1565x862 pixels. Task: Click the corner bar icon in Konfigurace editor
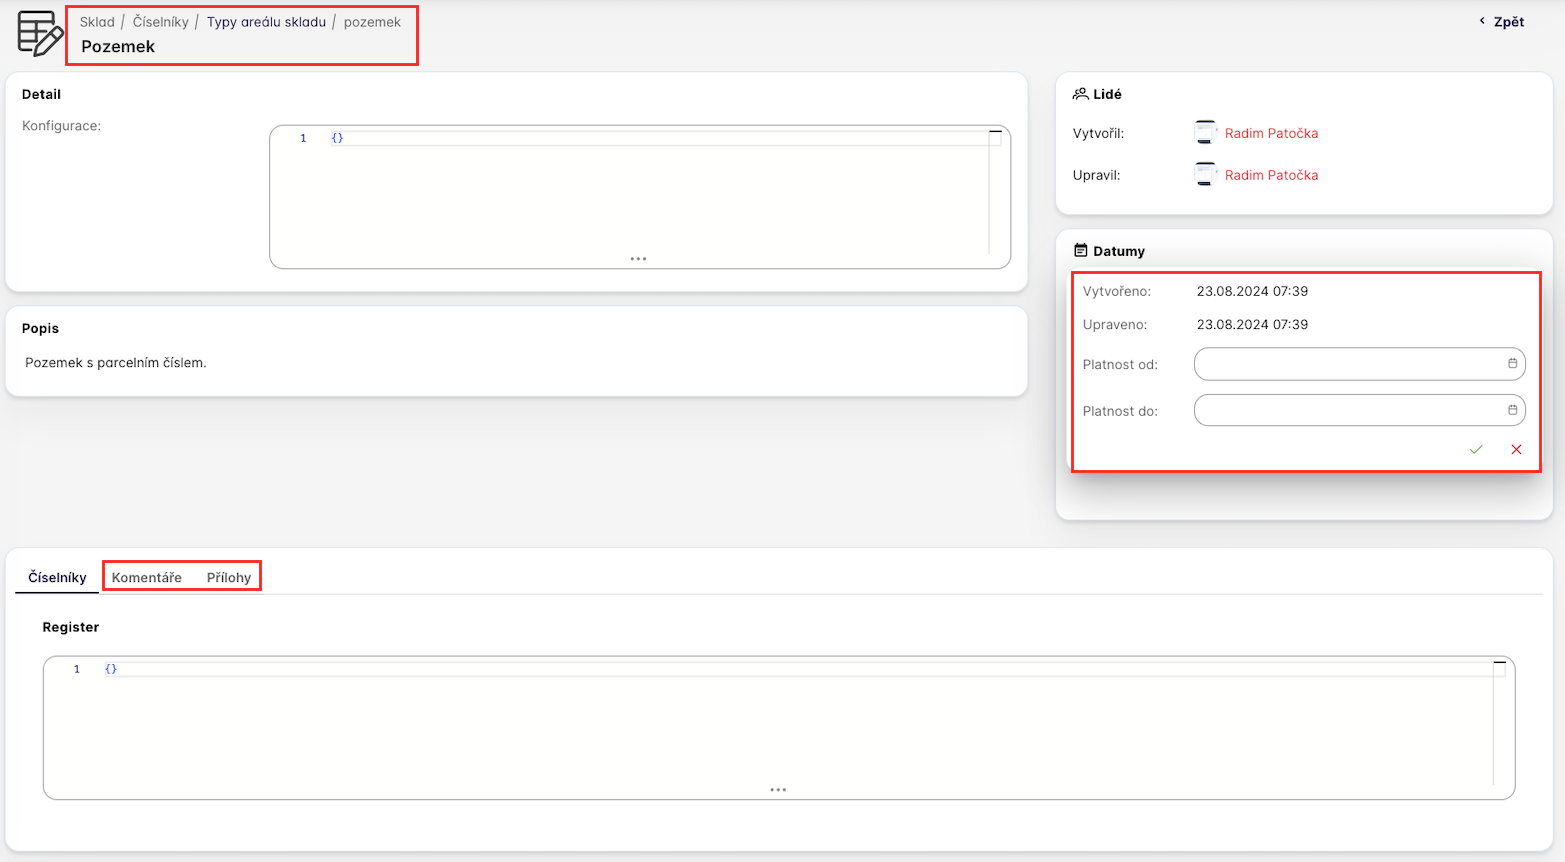point(995,132)
